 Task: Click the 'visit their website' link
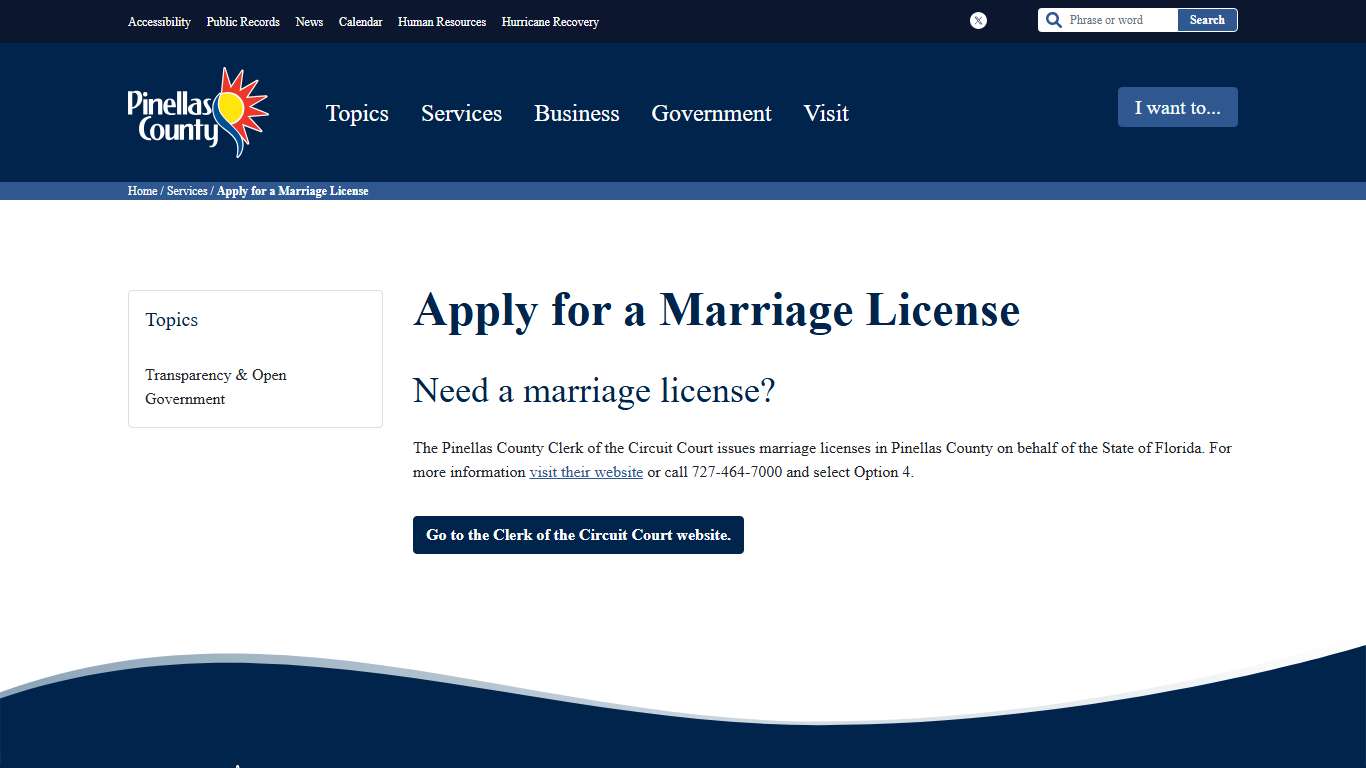pos(586,471)
